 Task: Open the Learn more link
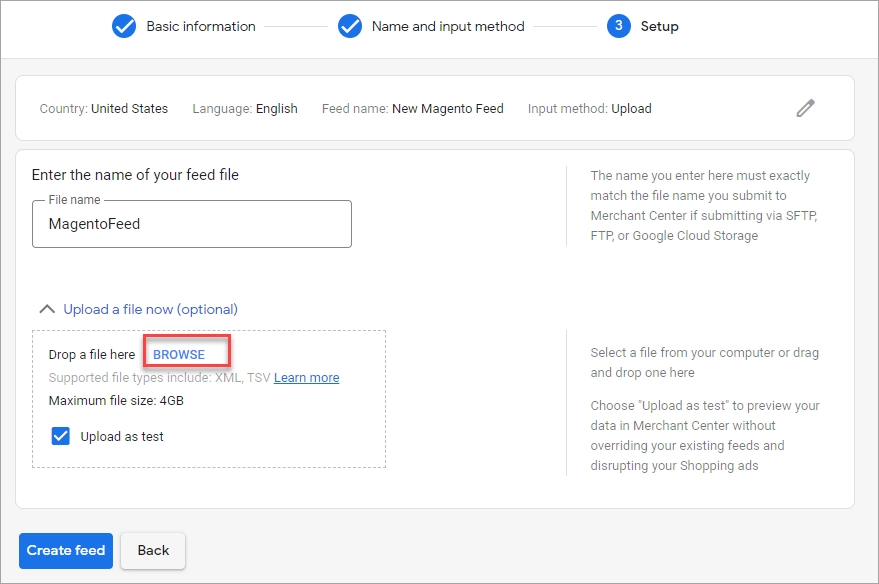(x=306, y=378)
